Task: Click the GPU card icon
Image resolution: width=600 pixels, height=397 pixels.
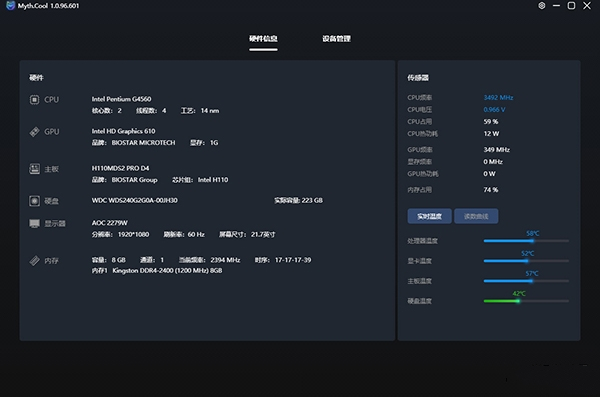Action: coord(34,132)
